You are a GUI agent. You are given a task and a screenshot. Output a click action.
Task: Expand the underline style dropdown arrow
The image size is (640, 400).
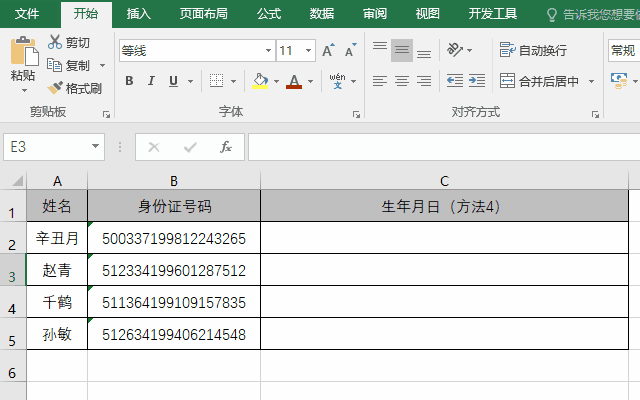(x=190, y=81)
